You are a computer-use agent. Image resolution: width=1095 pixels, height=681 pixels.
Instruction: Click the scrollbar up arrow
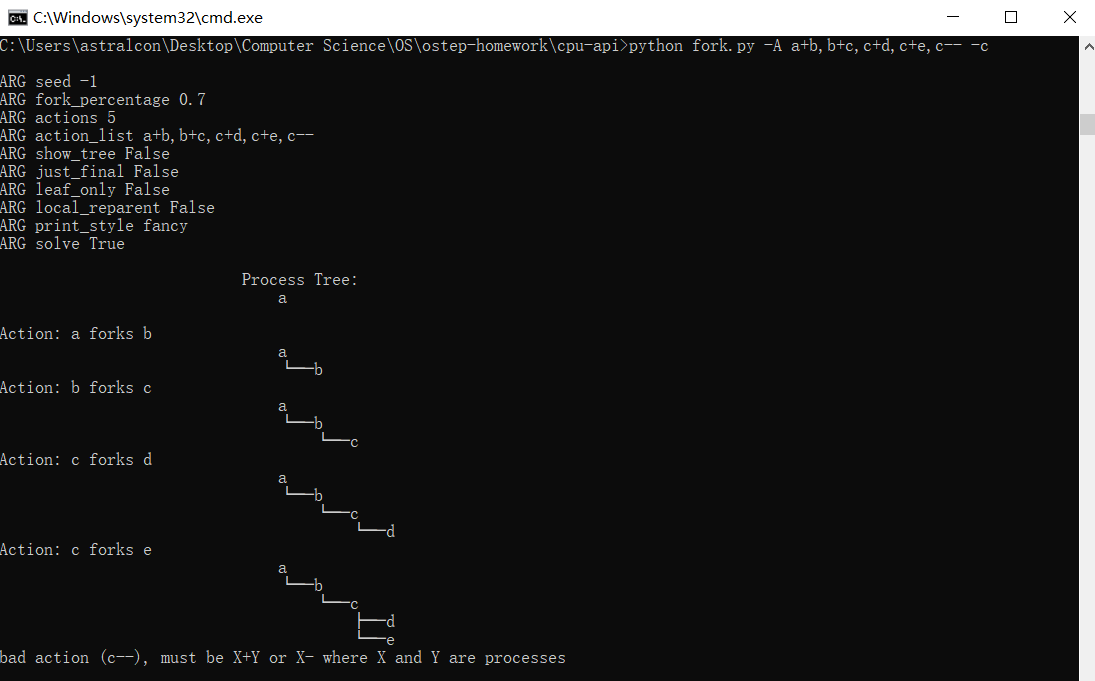pos(1088,46)
